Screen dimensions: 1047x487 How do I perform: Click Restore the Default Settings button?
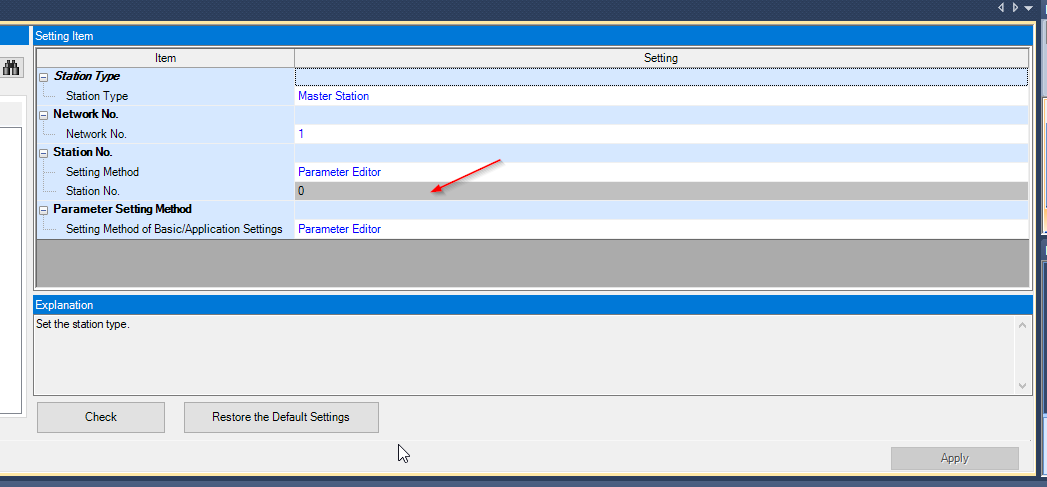click(281, 417)
